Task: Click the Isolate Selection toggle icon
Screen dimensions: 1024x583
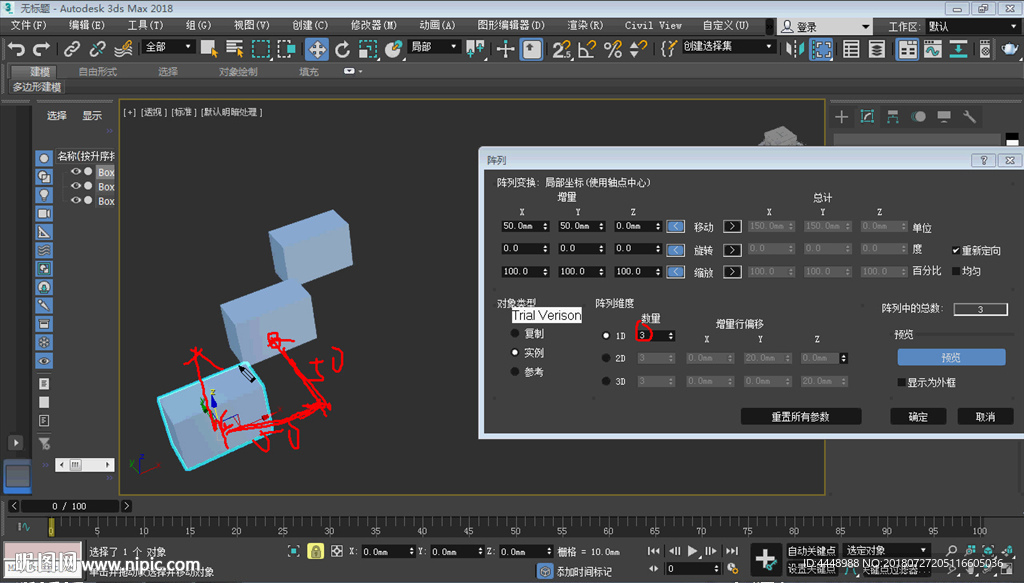Action: click(x=293, y=551)
